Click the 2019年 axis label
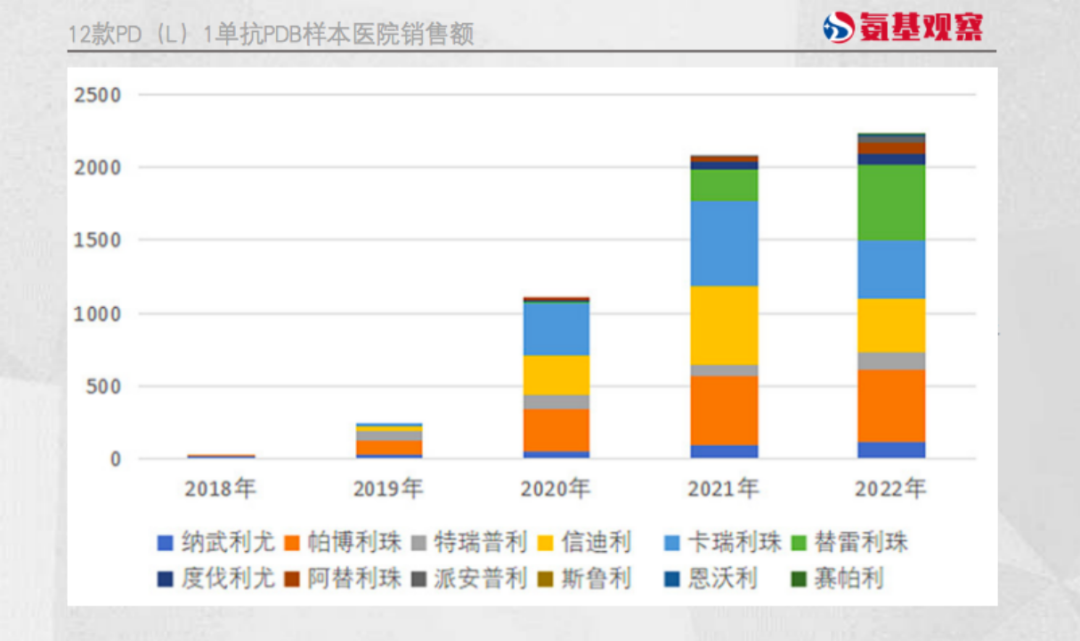The width and height of the screenshot is (1080, 641). click(x=388, y=488)
